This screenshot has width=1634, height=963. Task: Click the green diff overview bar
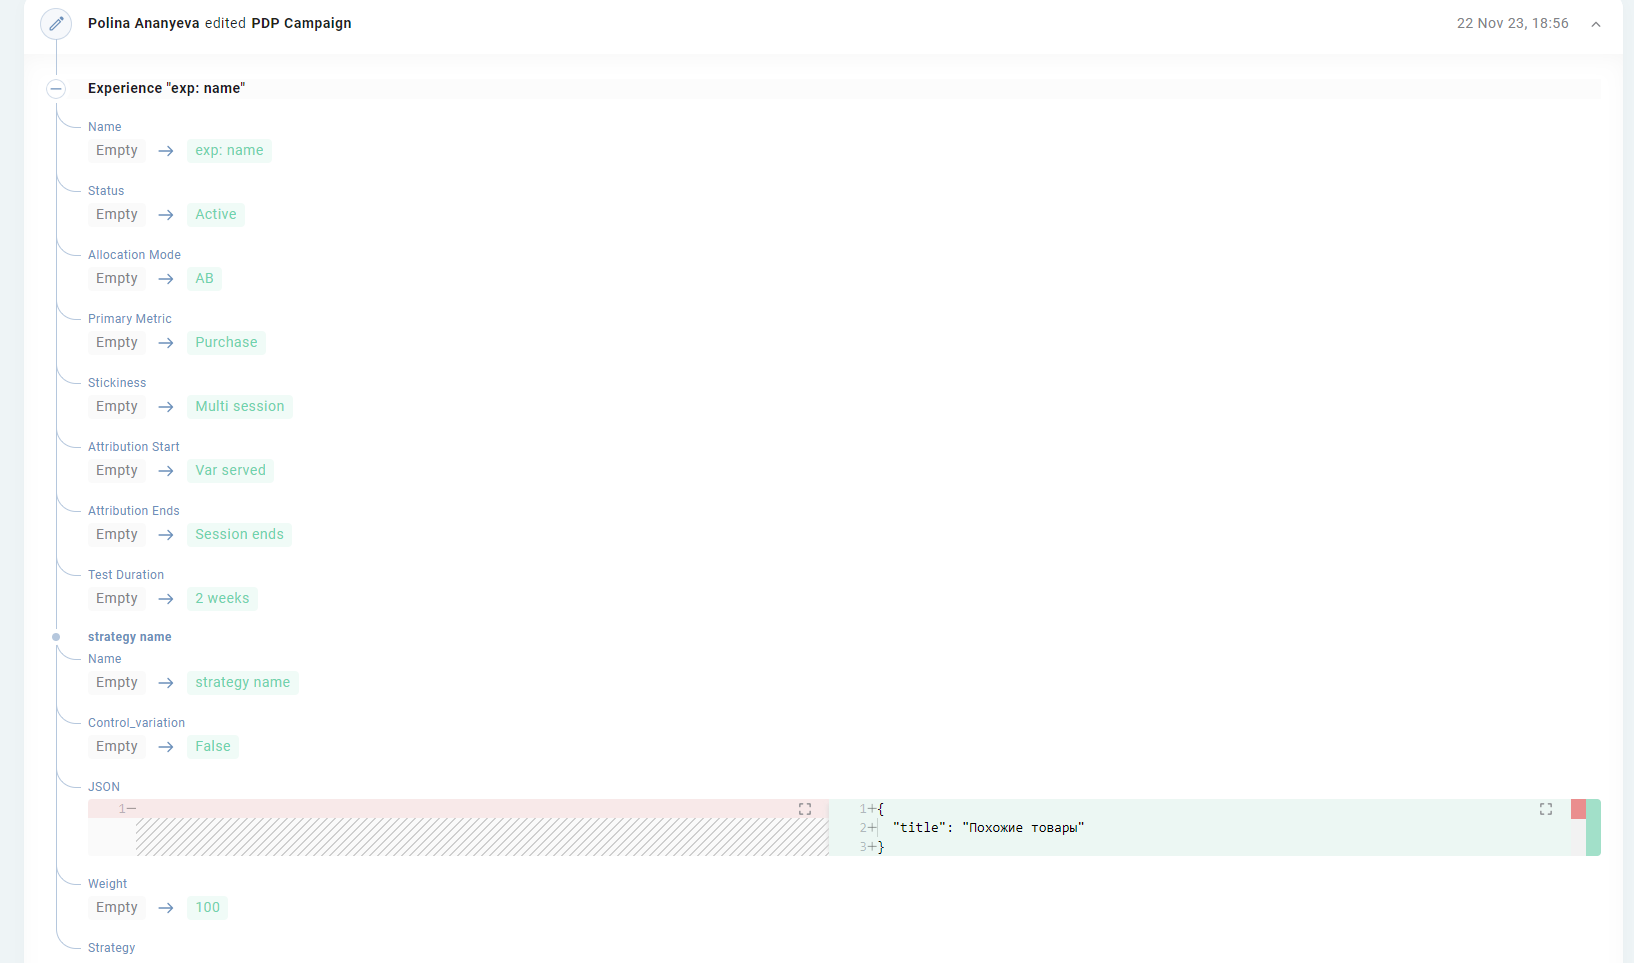(1593, 828)
